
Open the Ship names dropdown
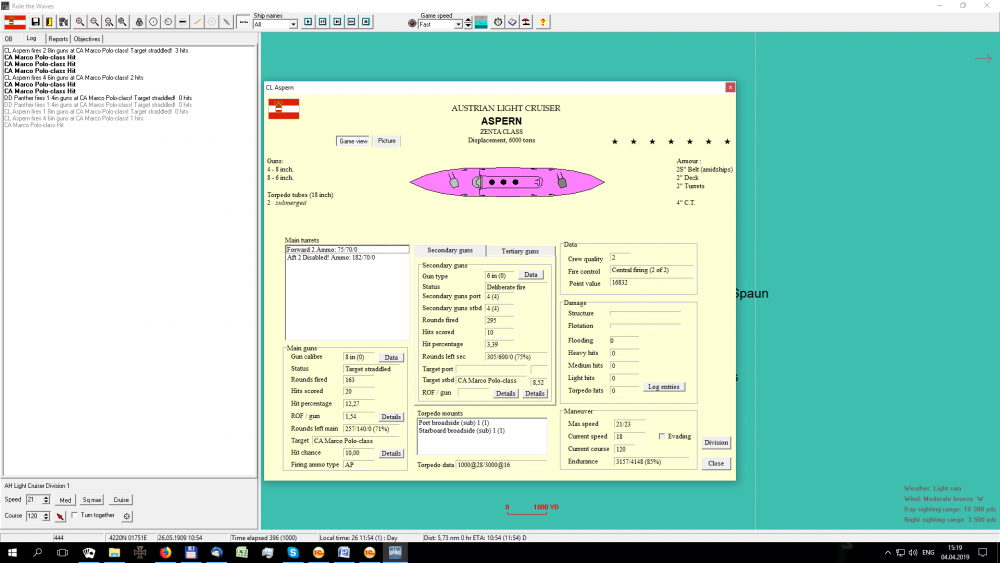point(293,25)
